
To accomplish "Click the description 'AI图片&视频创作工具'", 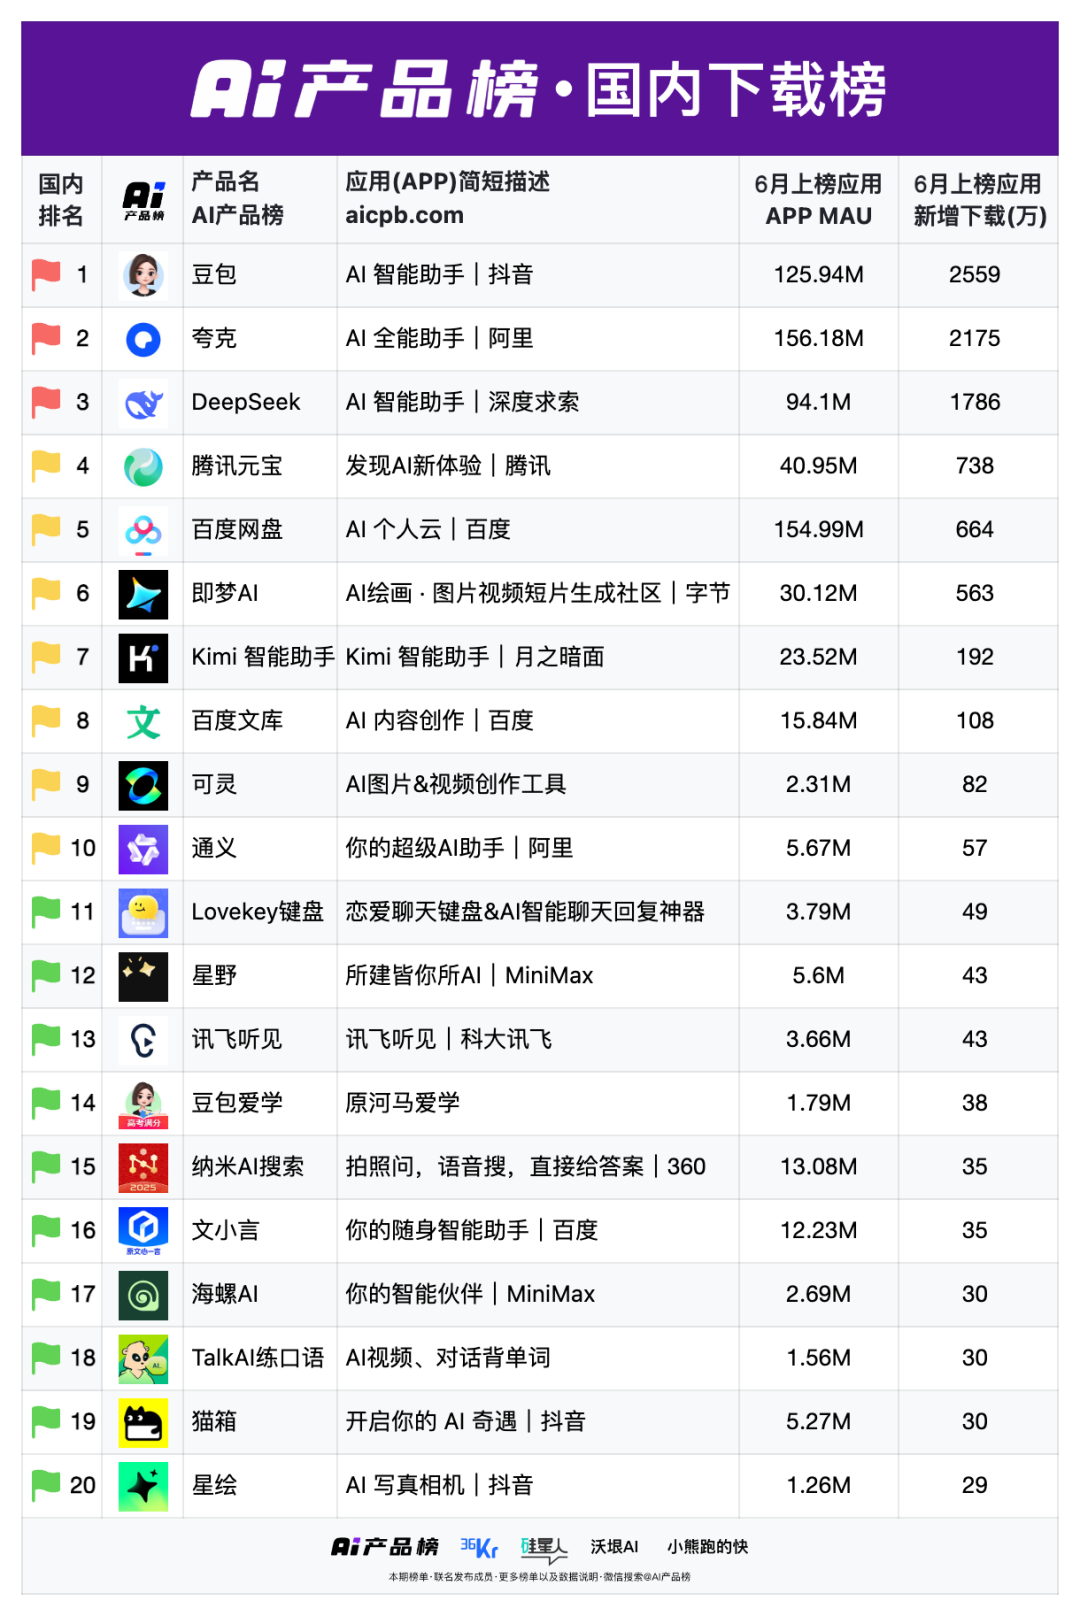I will point(456,785).
